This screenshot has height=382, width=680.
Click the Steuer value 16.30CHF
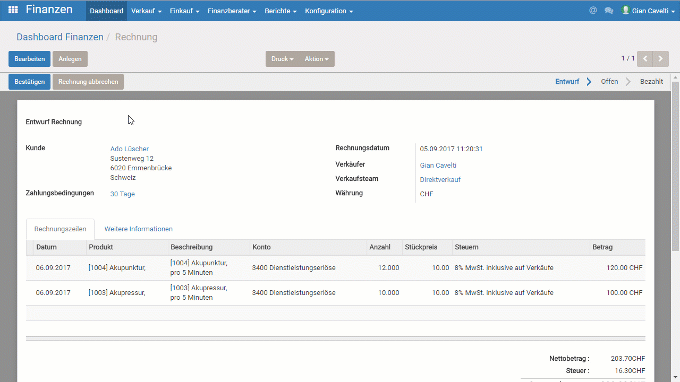tap(630, 371)
